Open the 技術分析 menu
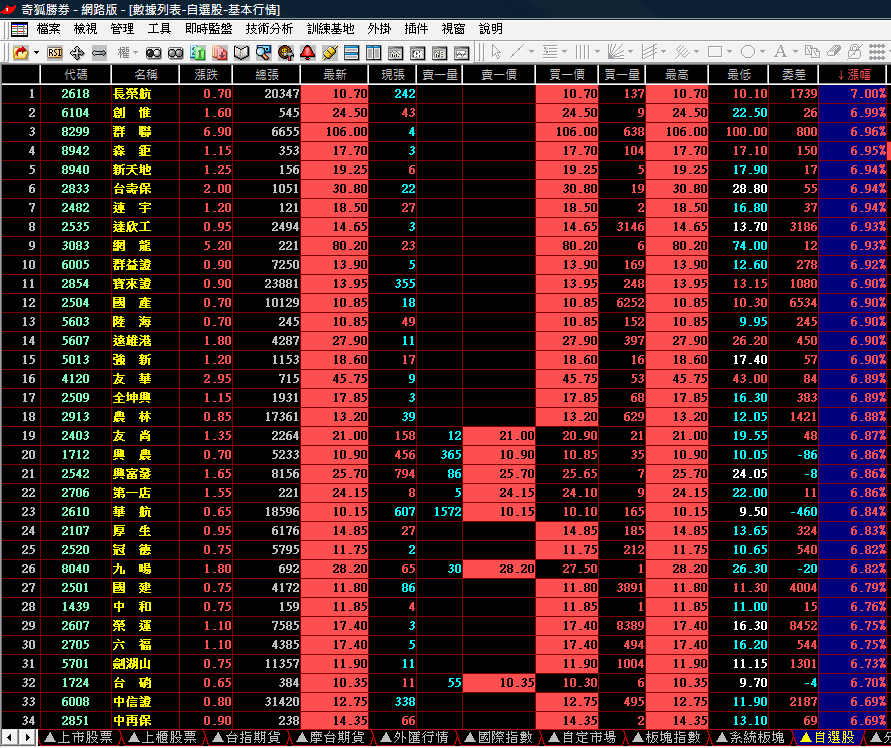Screen dimensions: 891x748 pyautogui.click(x=269, y=28)
